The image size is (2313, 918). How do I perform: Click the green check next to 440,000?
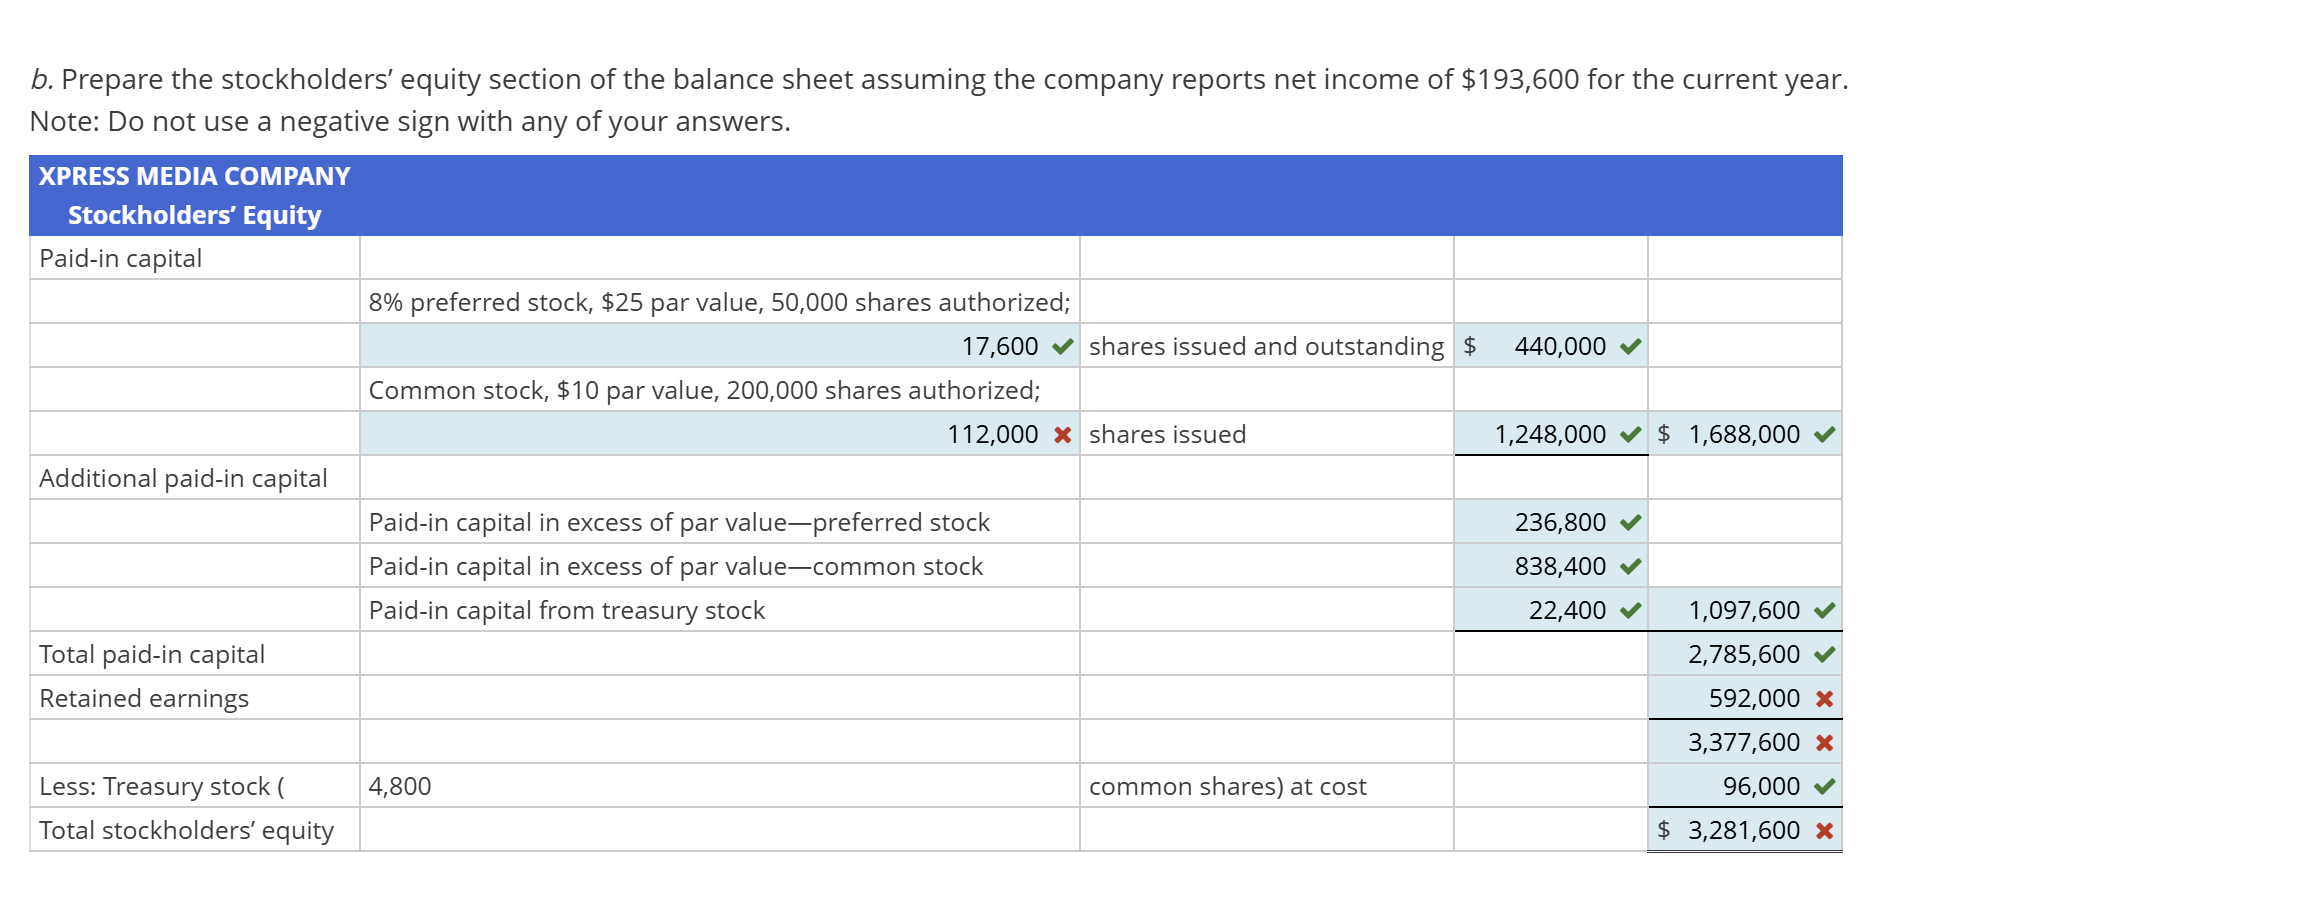pos(1631,347)
